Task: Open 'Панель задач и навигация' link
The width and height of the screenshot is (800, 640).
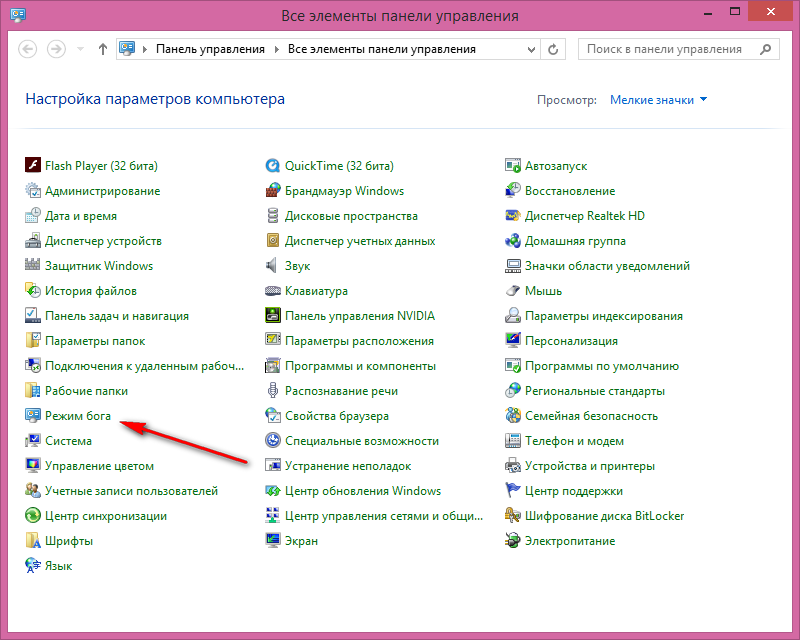Action: pyautogui.click(x=117, y=315)
